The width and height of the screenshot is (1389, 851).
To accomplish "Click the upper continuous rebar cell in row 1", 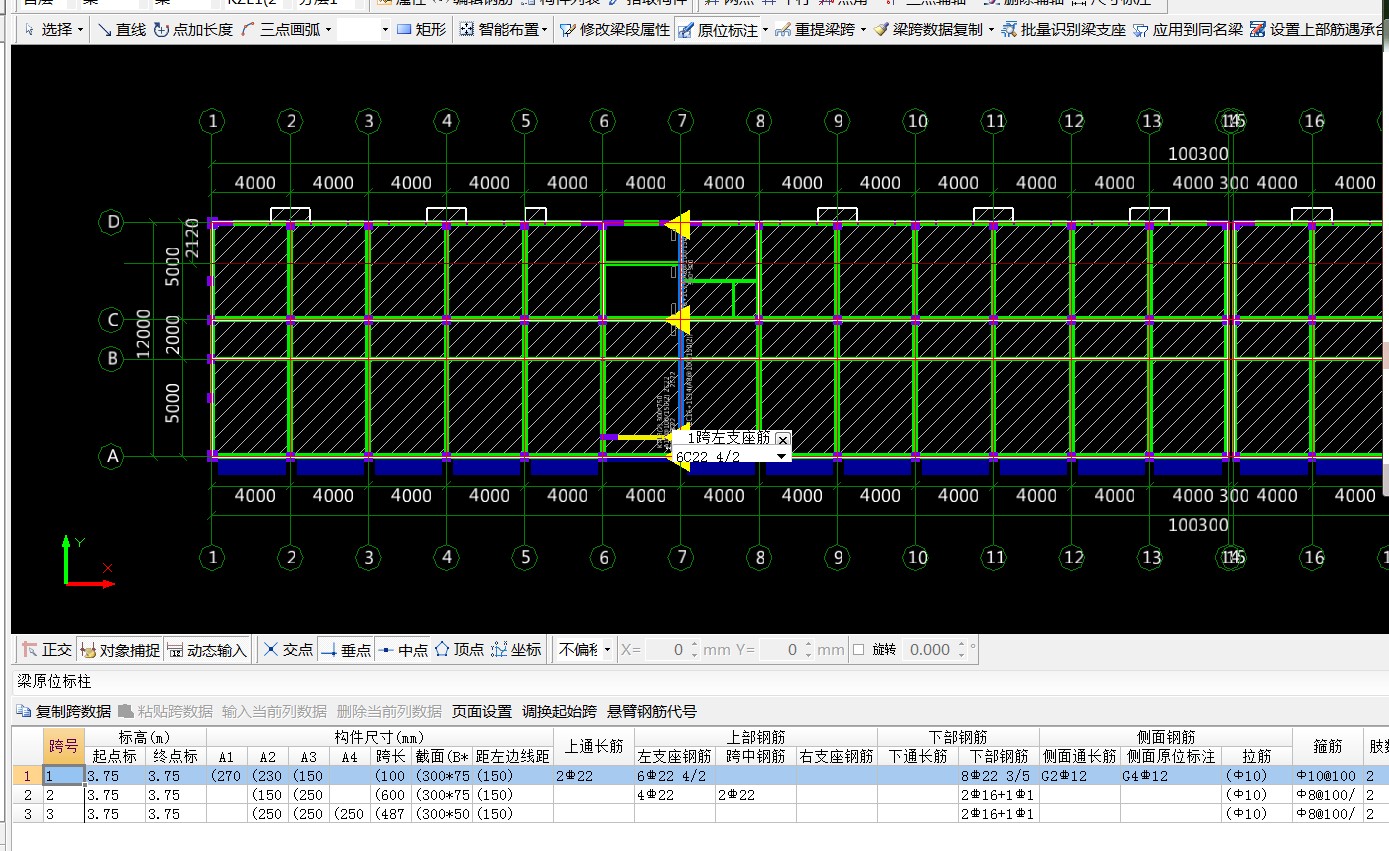I will click(x=594, y=776).
